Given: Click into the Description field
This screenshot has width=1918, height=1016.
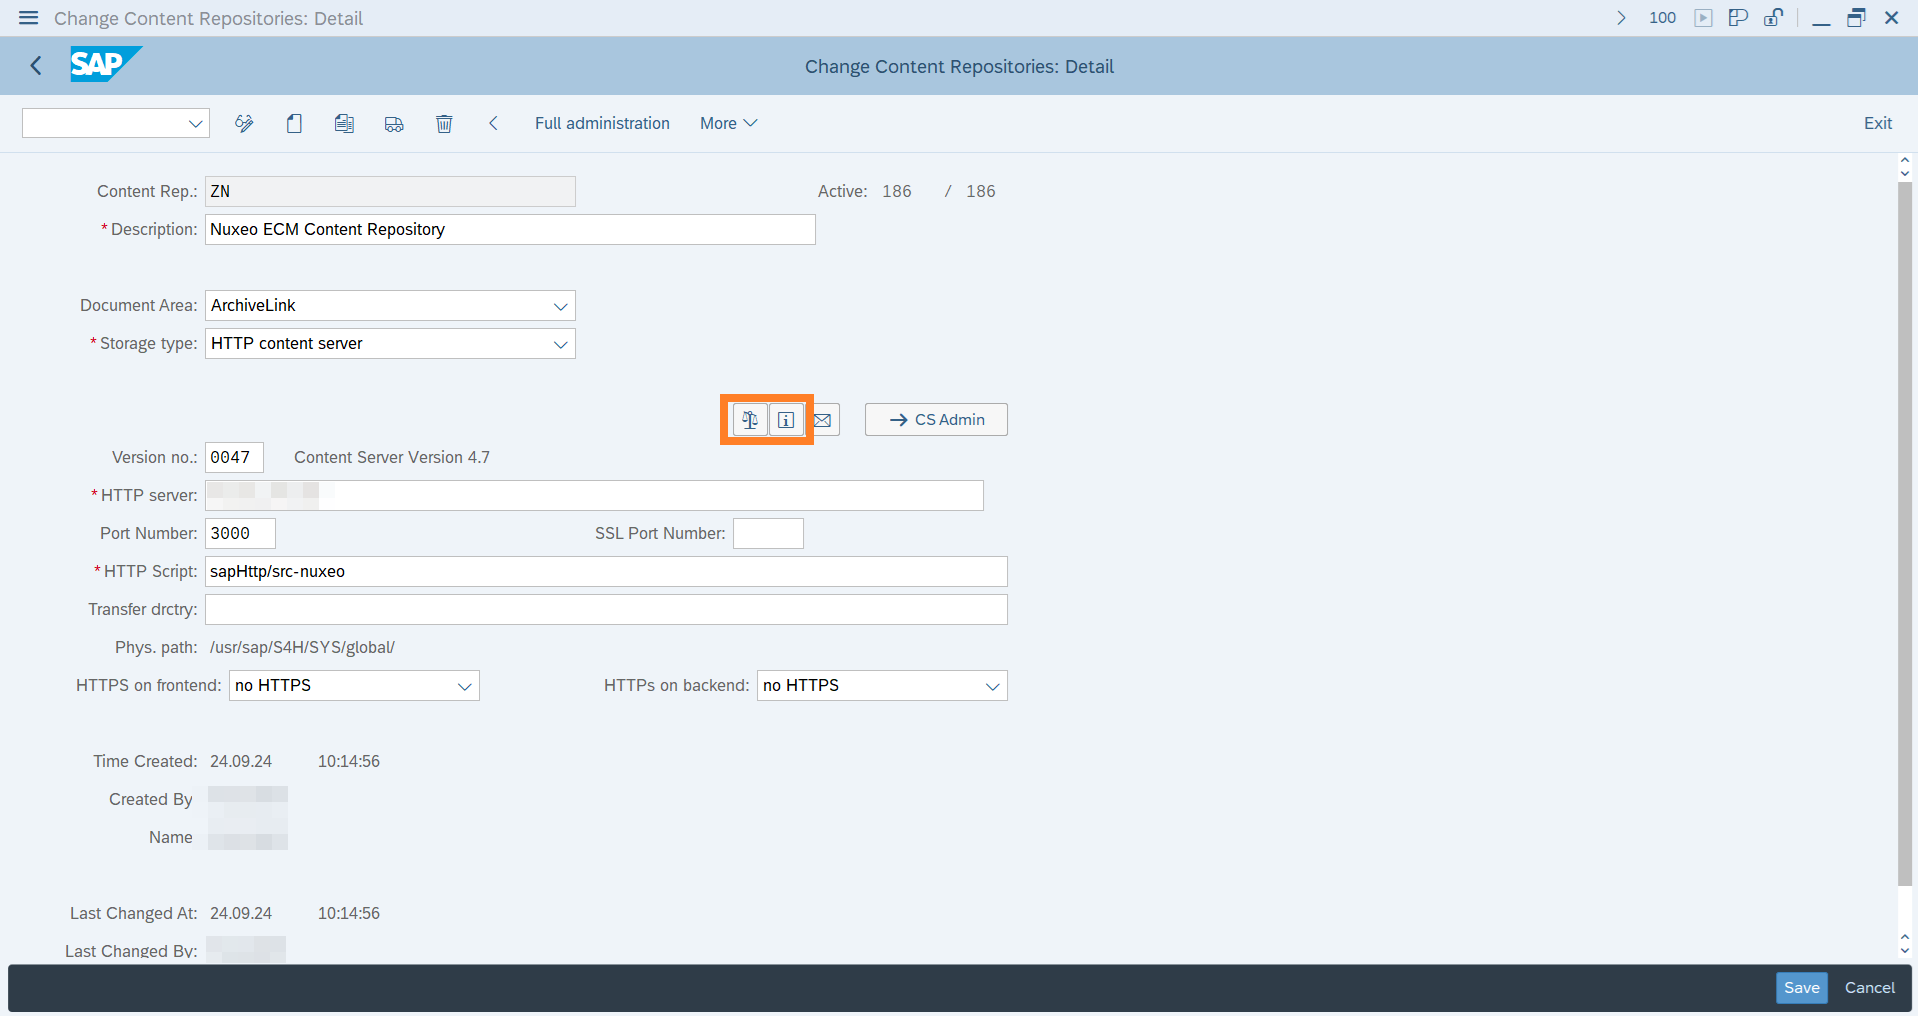Looking at the screenshot, I should tap(510, 230).
